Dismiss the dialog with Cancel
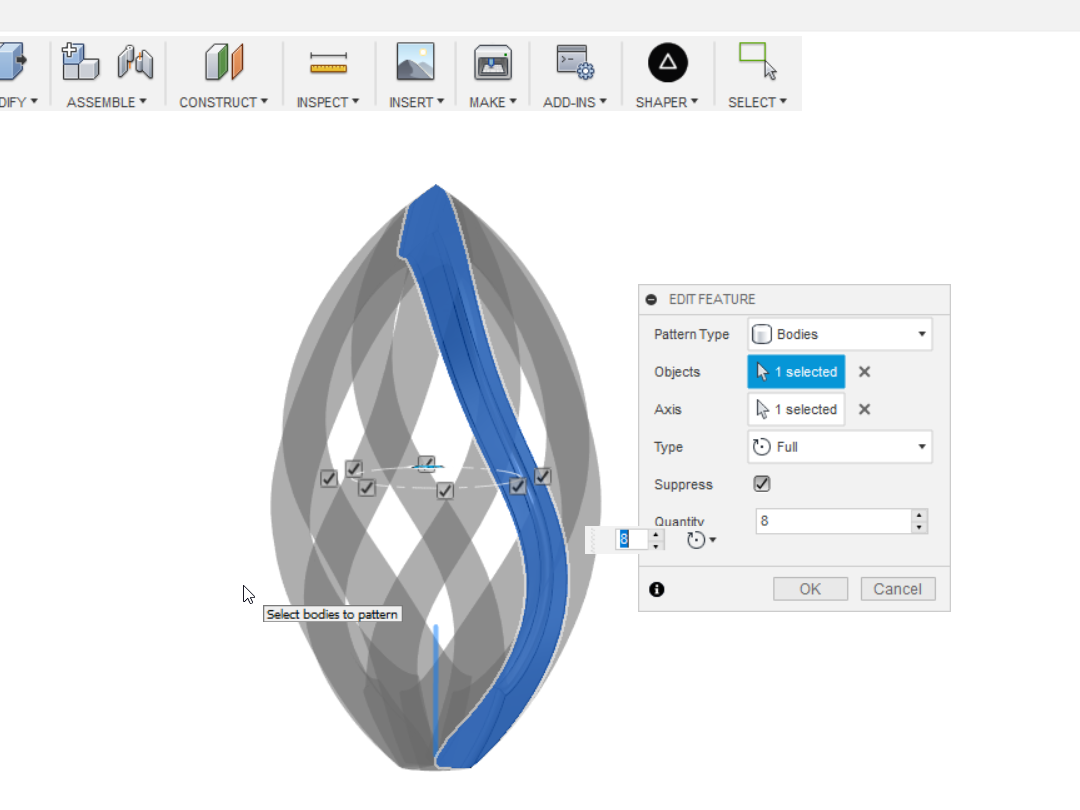This screenshot has height=810, width=1080. [x=897, y=588]
